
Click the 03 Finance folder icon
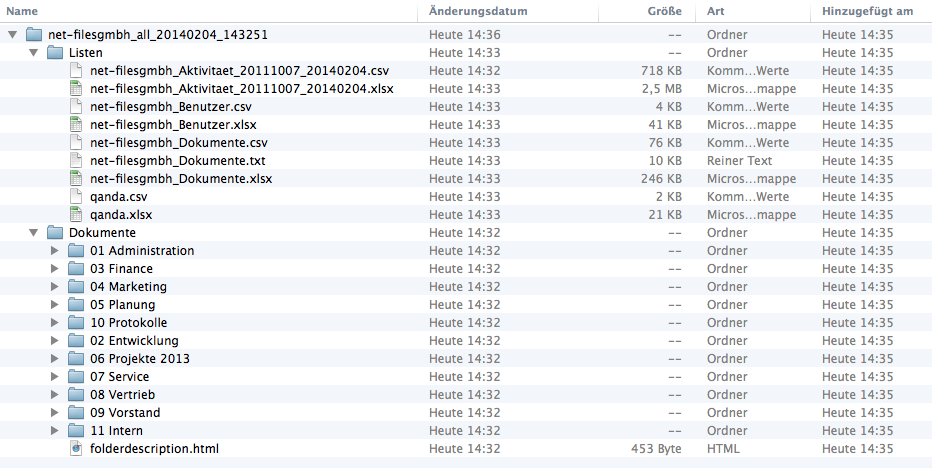coord(76,269)
